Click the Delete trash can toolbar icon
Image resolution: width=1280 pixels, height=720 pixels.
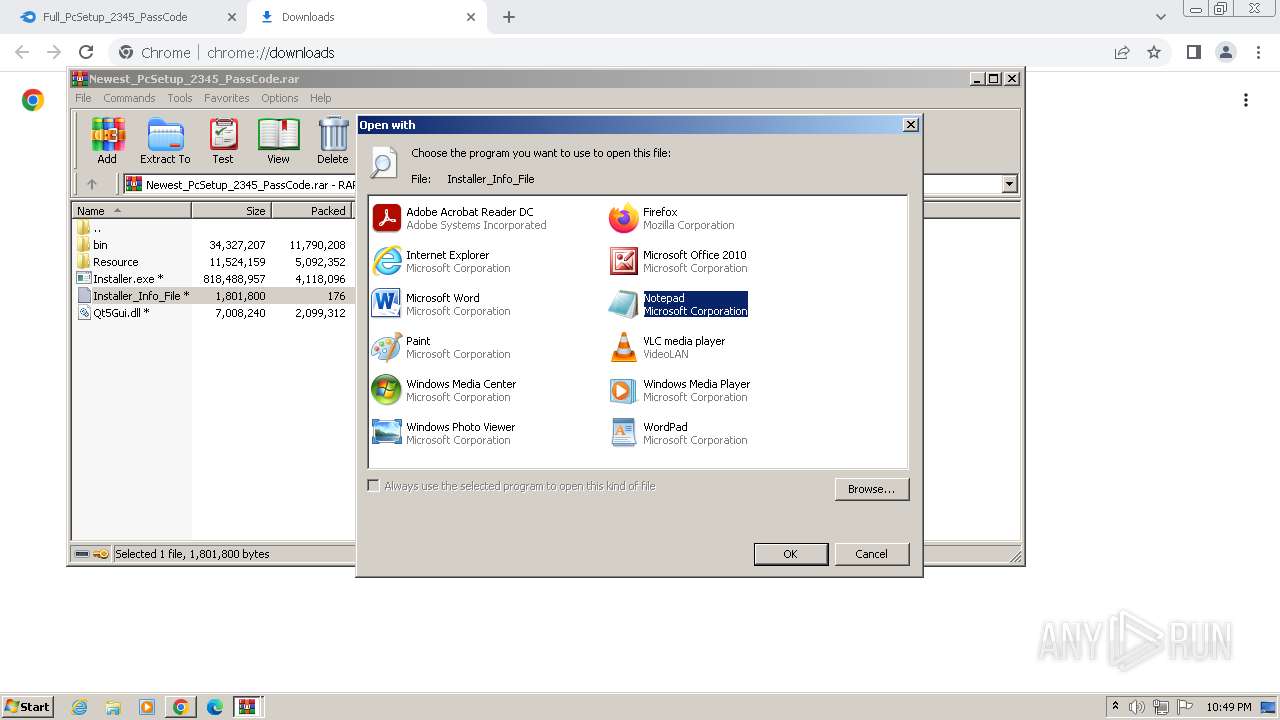point(333,140)
